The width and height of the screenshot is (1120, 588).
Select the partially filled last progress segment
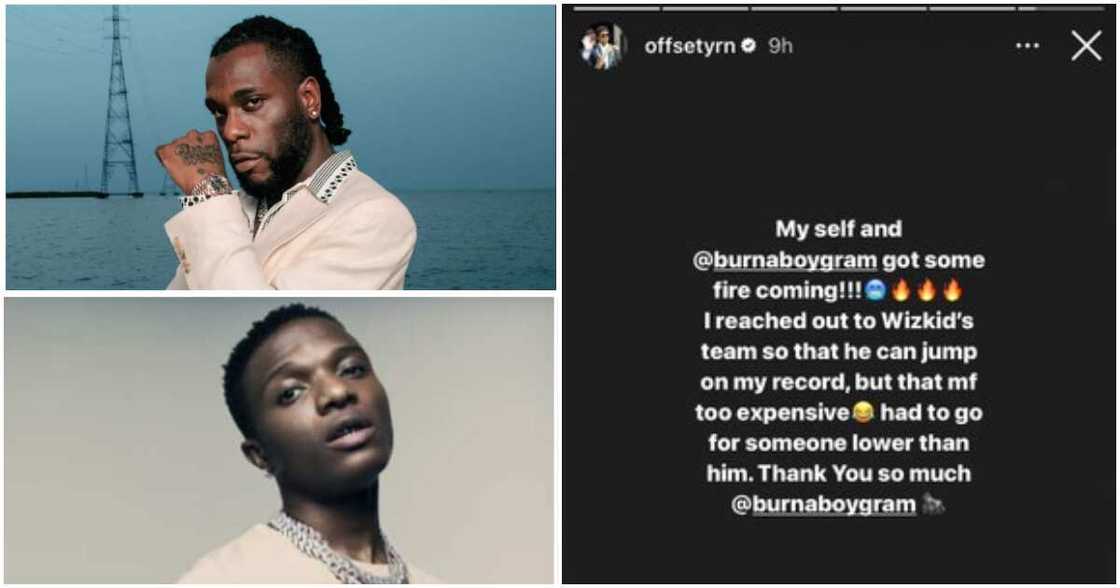1061,9
